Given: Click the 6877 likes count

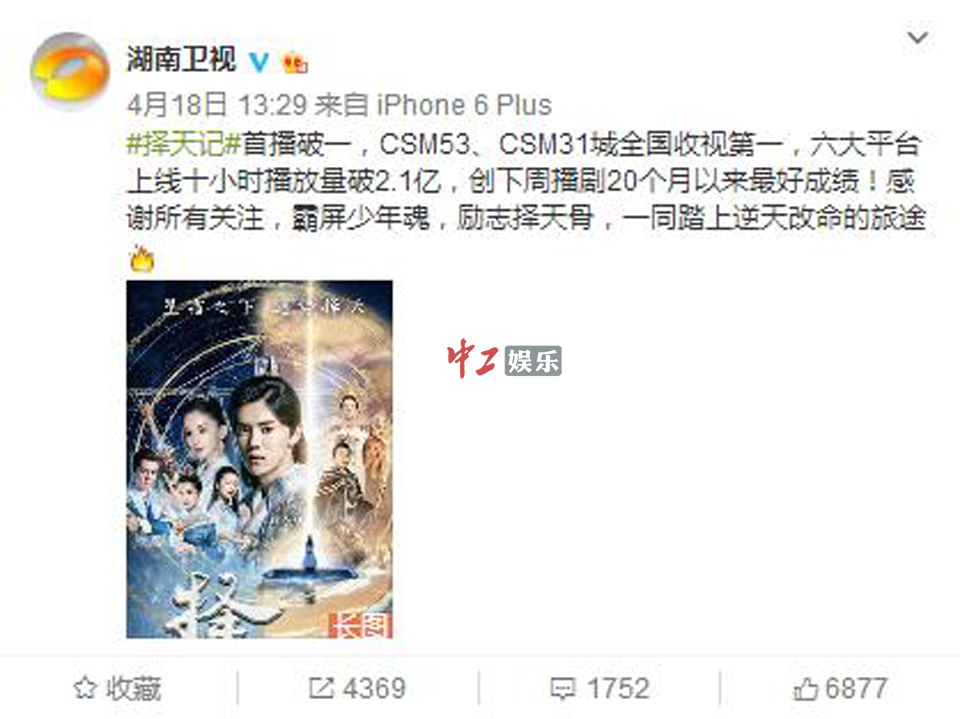Looking at the screenshot, I should coord(857,689).
